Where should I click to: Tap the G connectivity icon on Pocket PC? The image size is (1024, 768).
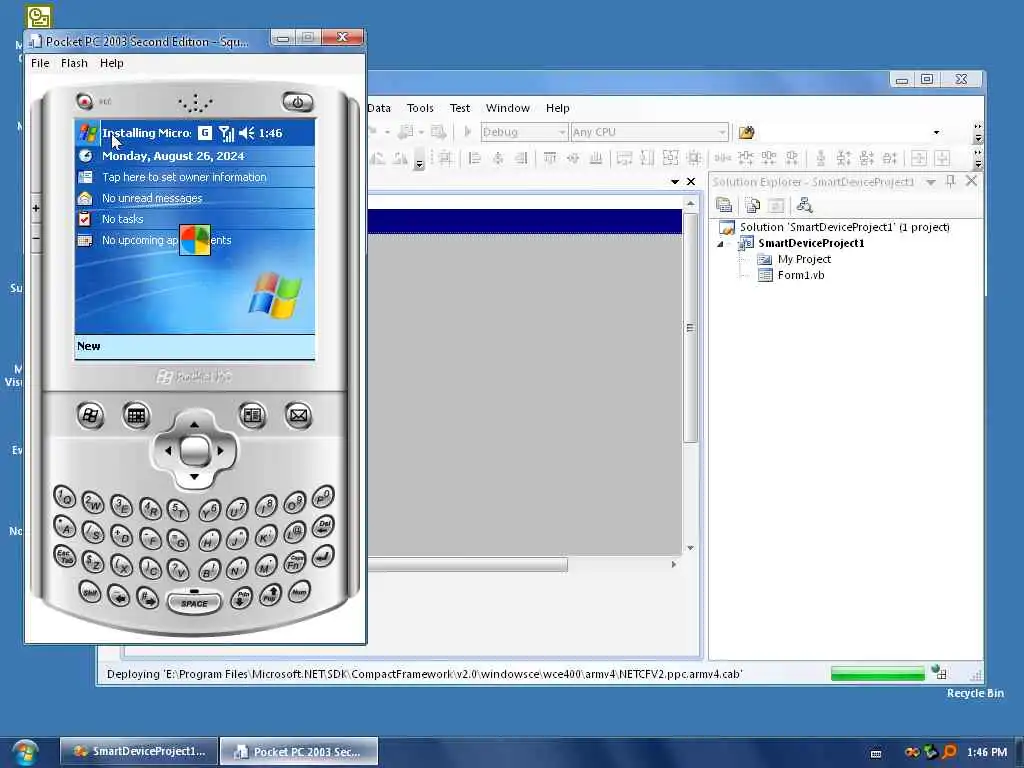[x=205, y=133]
